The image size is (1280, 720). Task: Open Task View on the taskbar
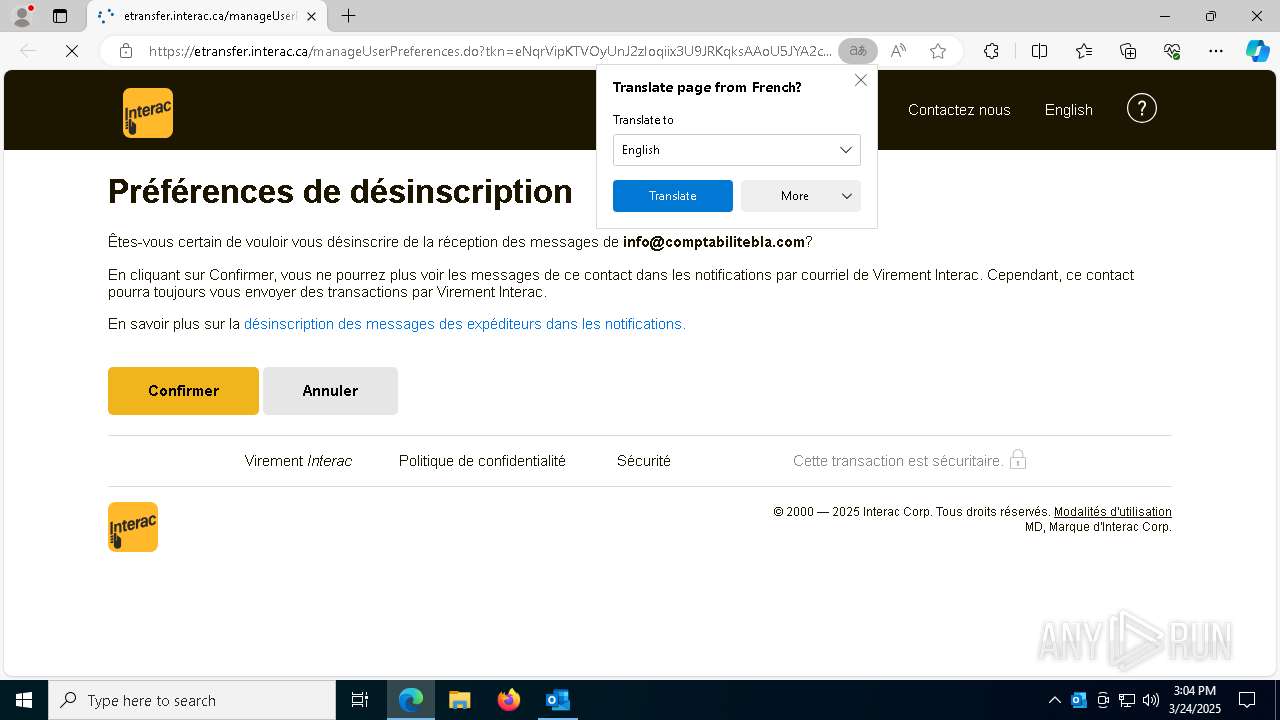tap(360, 700)
